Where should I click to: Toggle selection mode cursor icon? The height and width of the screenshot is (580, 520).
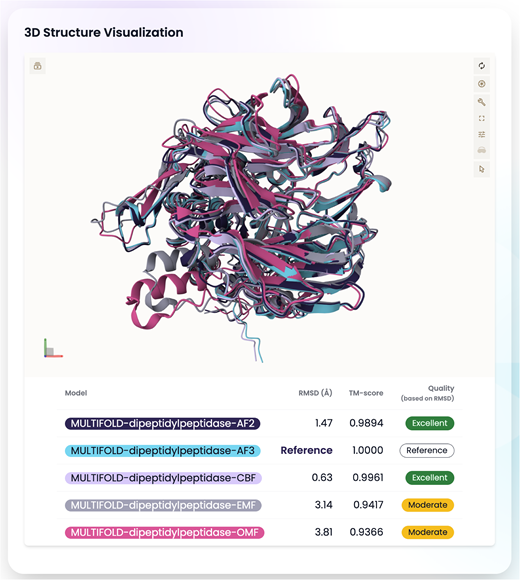click(x=482, y=169)
